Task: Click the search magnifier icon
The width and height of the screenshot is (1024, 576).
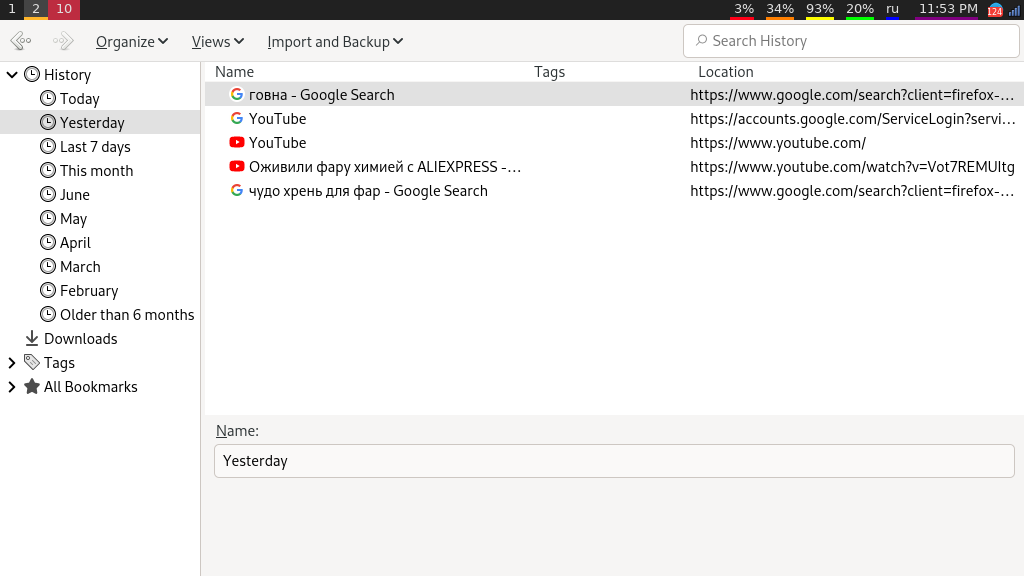Action: click(701, 40)
